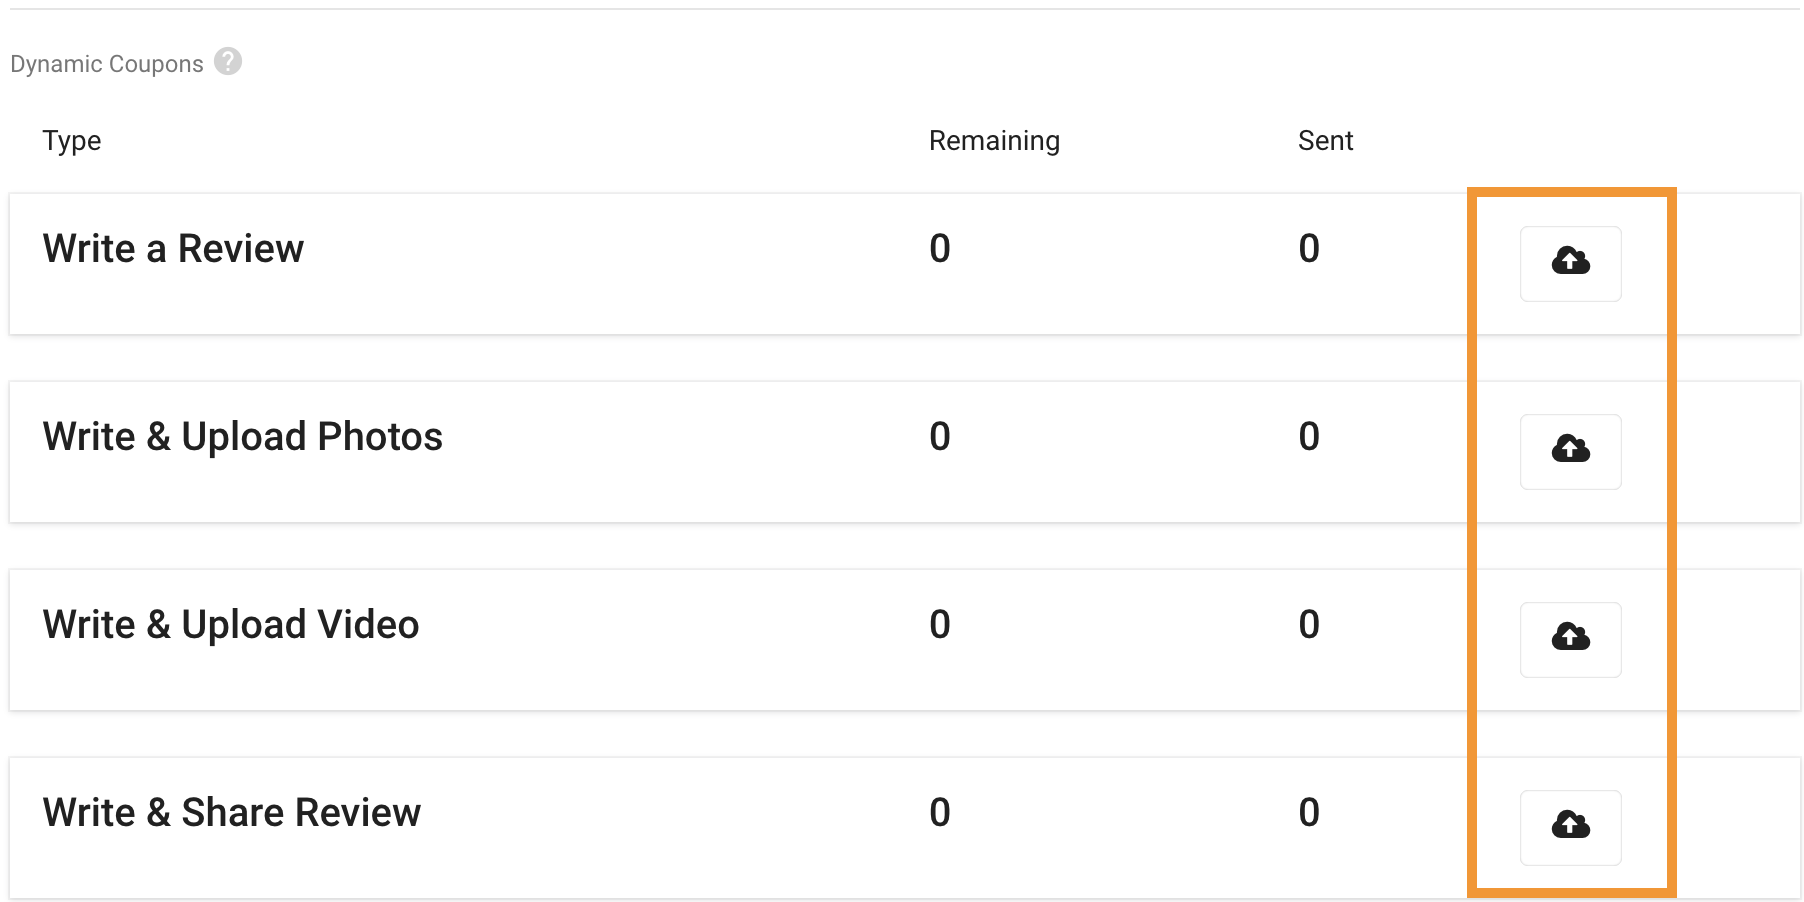Select the Write & Share Review row title
The width and height of the screenshot is (1804, 902).
tap(232, 812)
